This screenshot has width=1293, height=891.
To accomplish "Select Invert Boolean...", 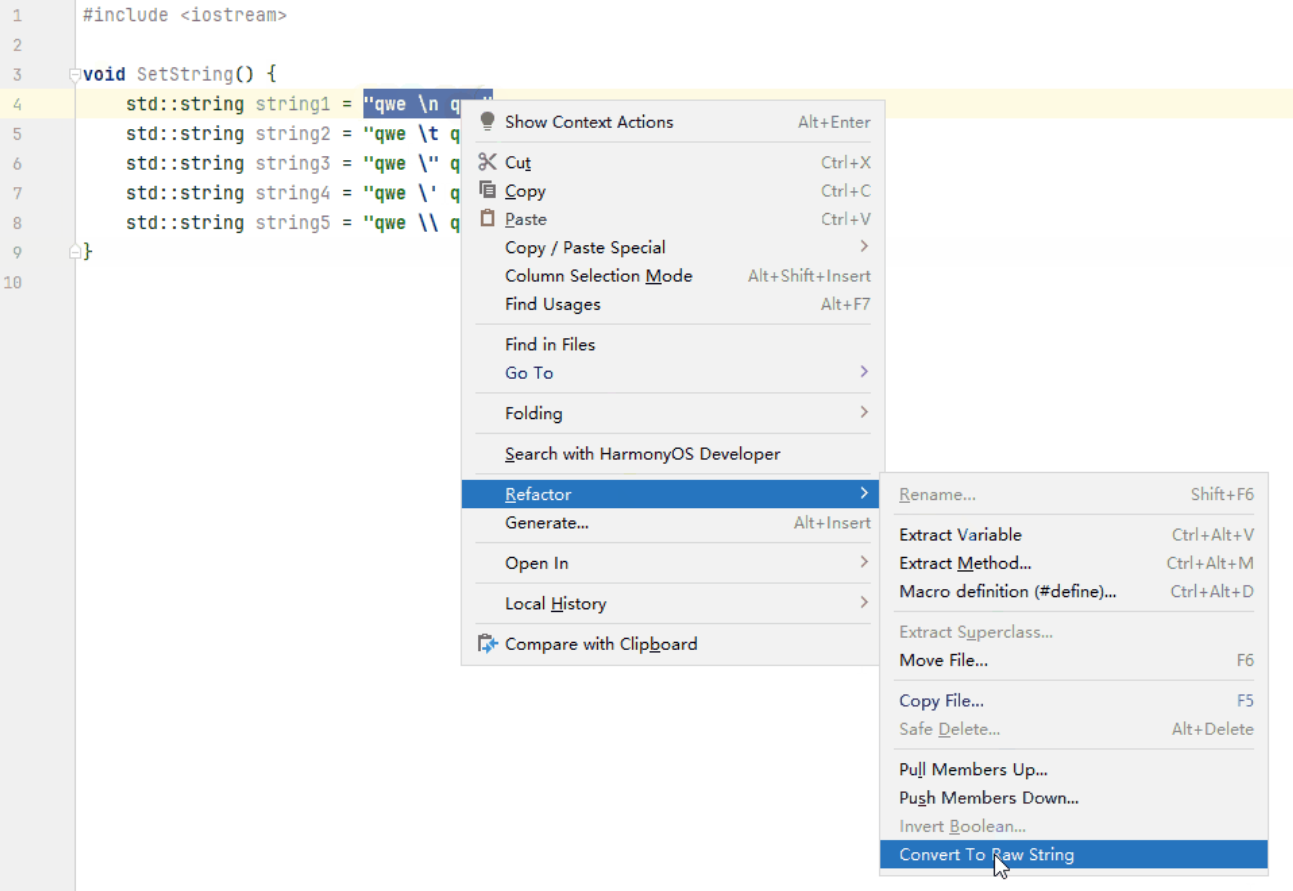I will (x=1074, y=826).
